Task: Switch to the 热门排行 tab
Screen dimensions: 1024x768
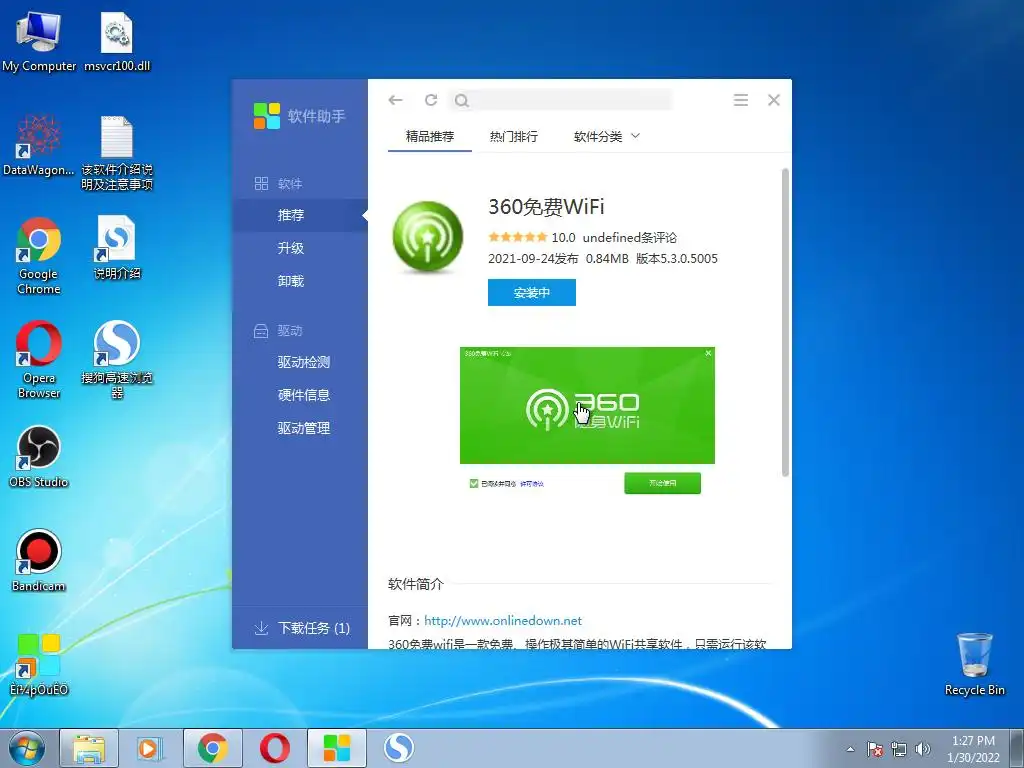Action: (x=514, y=136)
